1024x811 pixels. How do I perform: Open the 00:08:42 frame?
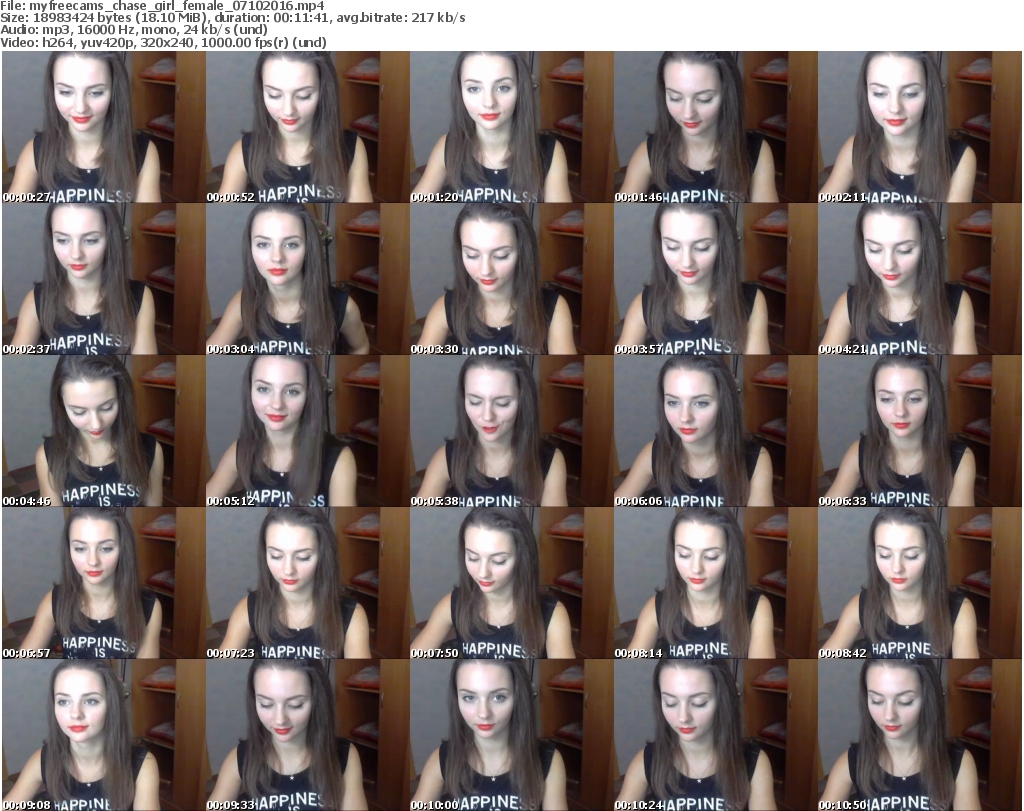(x=919, y=583)
